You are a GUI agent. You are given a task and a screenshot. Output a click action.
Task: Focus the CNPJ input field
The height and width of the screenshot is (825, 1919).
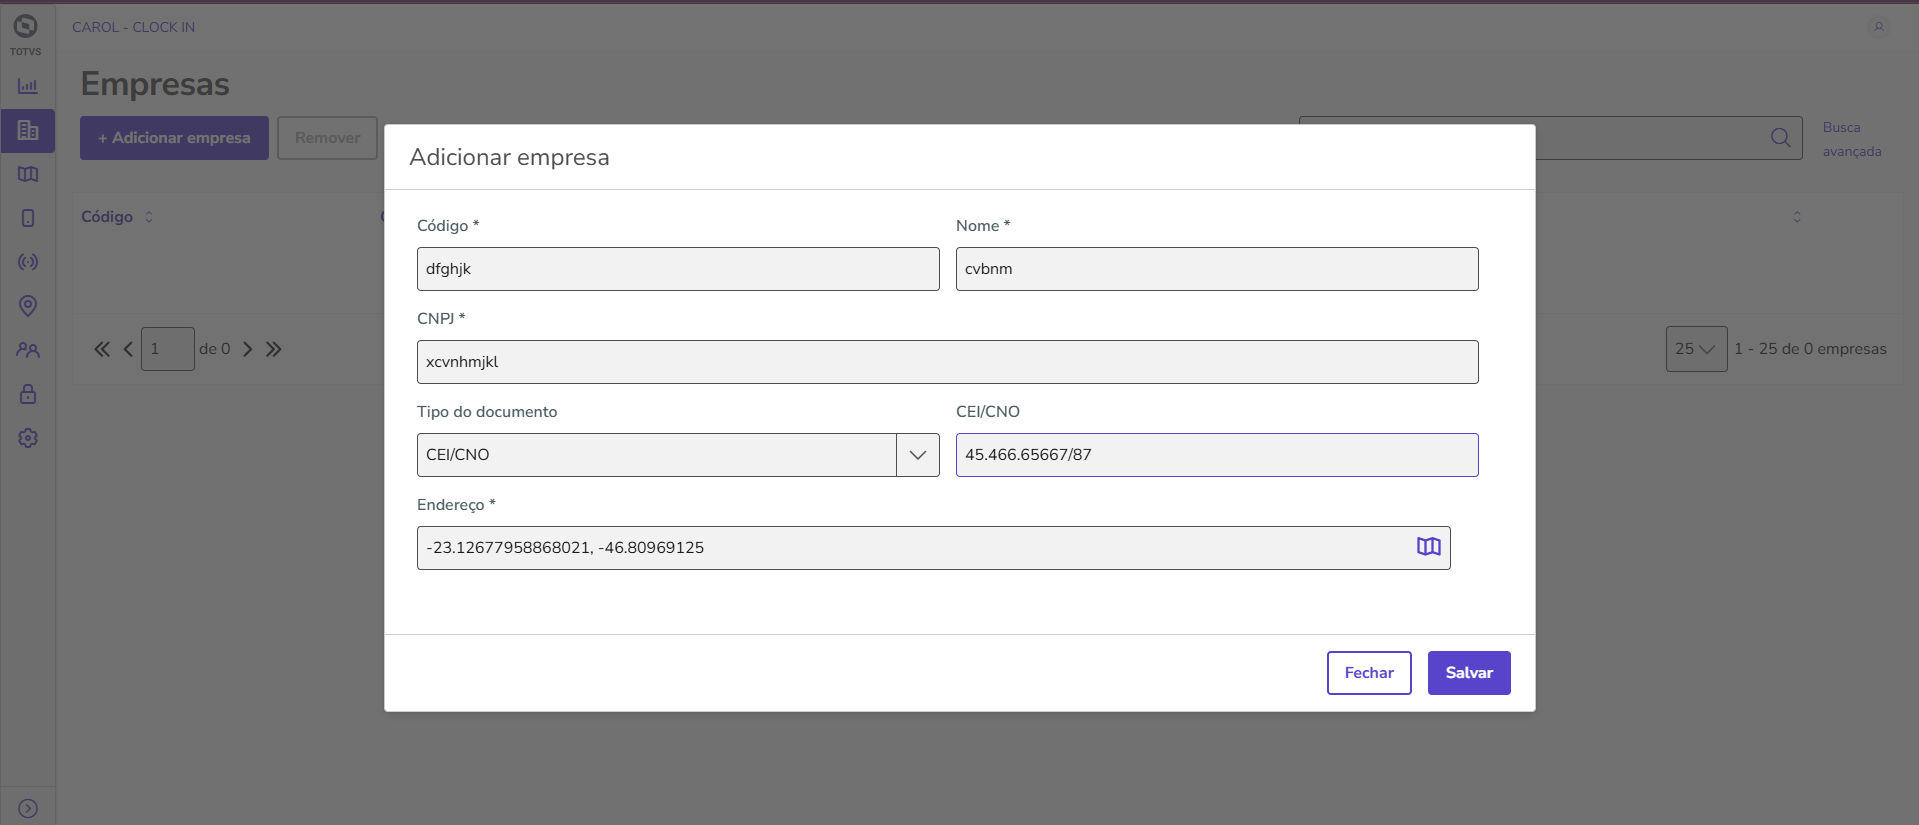coord(947,362)
